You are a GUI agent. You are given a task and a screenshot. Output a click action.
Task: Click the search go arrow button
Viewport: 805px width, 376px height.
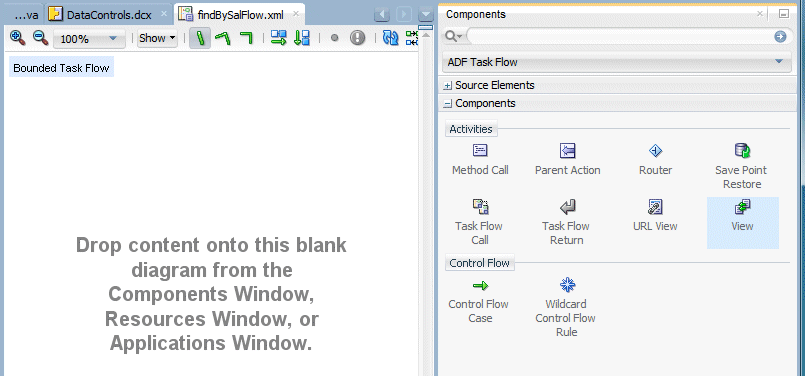780,36
